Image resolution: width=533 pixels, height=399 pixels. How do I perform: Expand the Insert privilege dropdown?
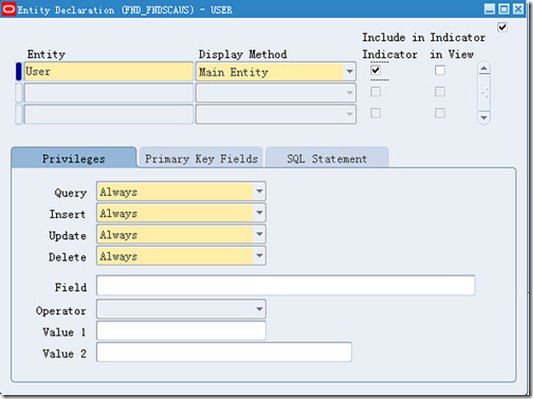[259, 213]
